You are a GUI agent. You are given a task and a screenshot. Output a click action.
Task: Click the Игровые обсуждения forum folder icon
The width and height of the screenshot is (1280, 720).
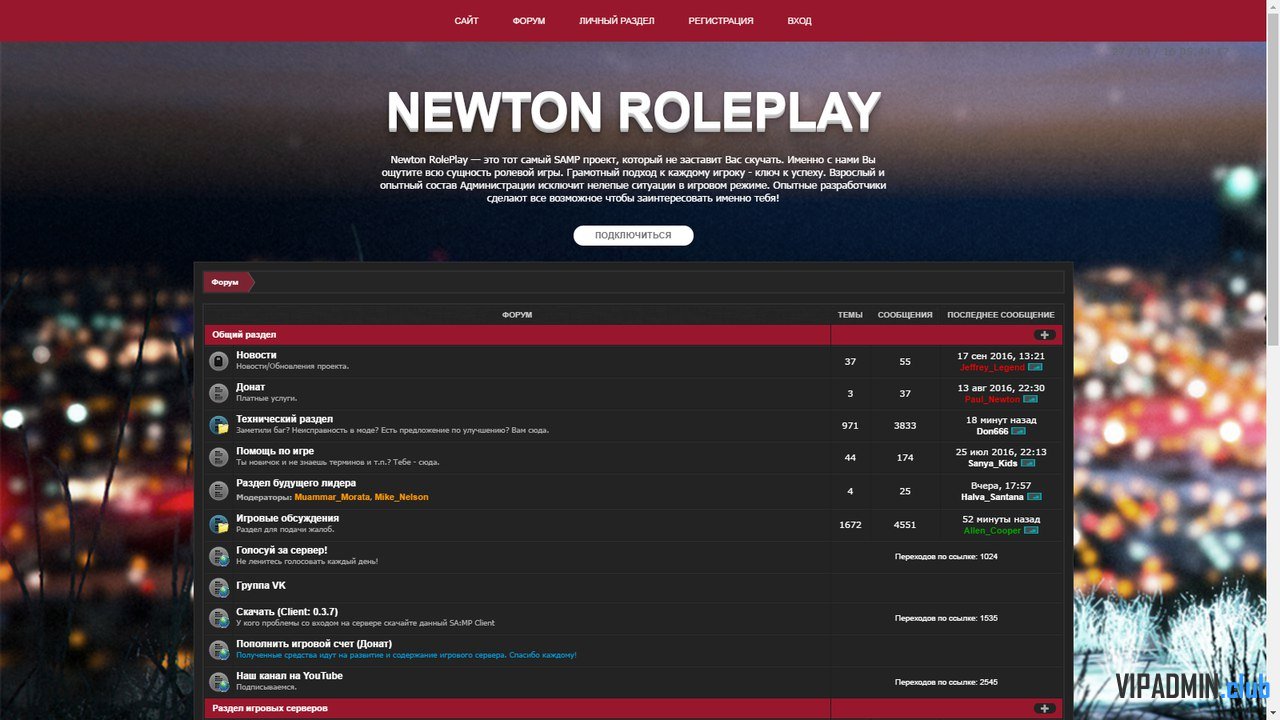(219, 524)
